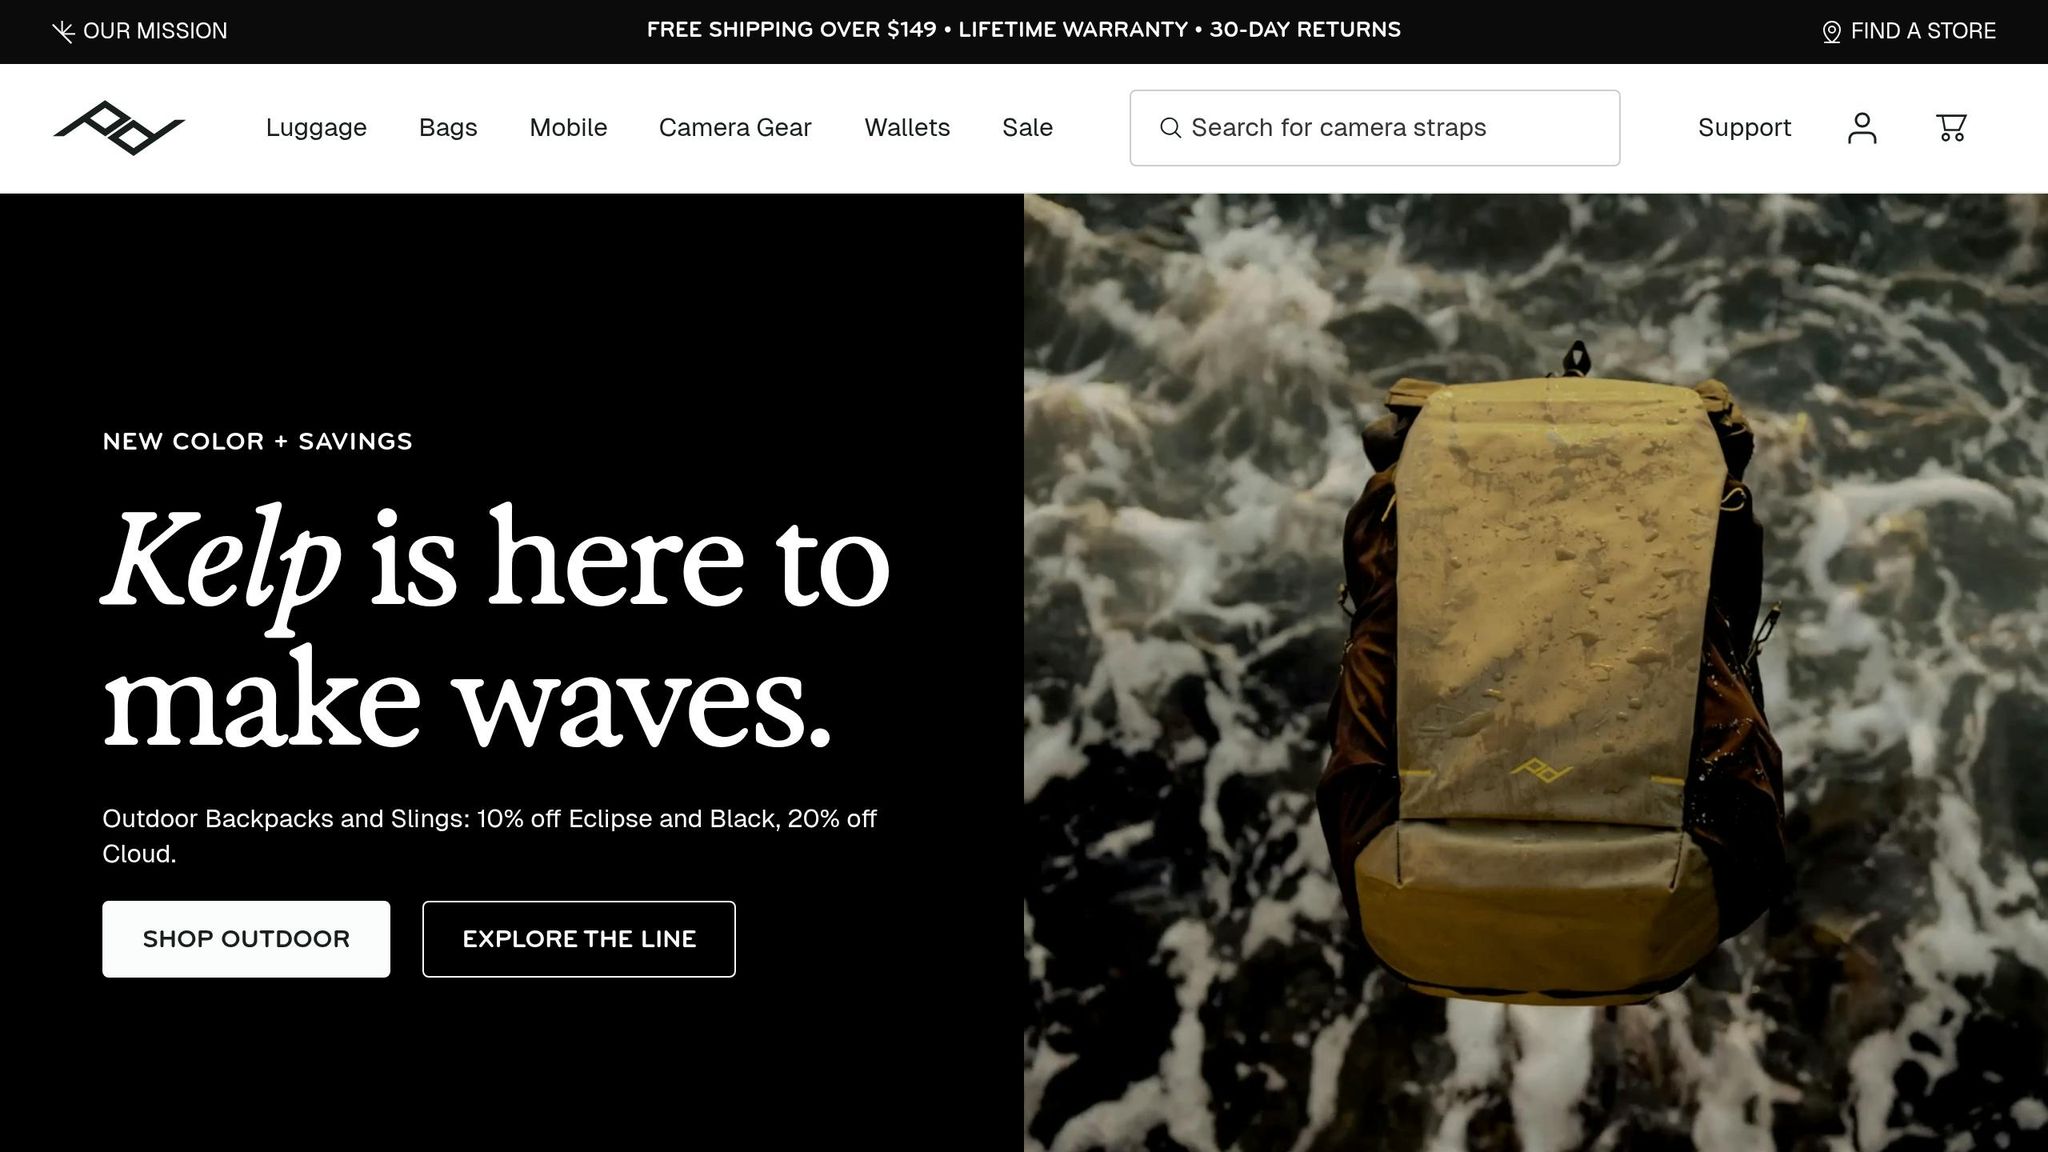The width and height of the screenshot is (2048, 1152).
Task: Open the Camera Gear menu
Action: click(735, 128)
